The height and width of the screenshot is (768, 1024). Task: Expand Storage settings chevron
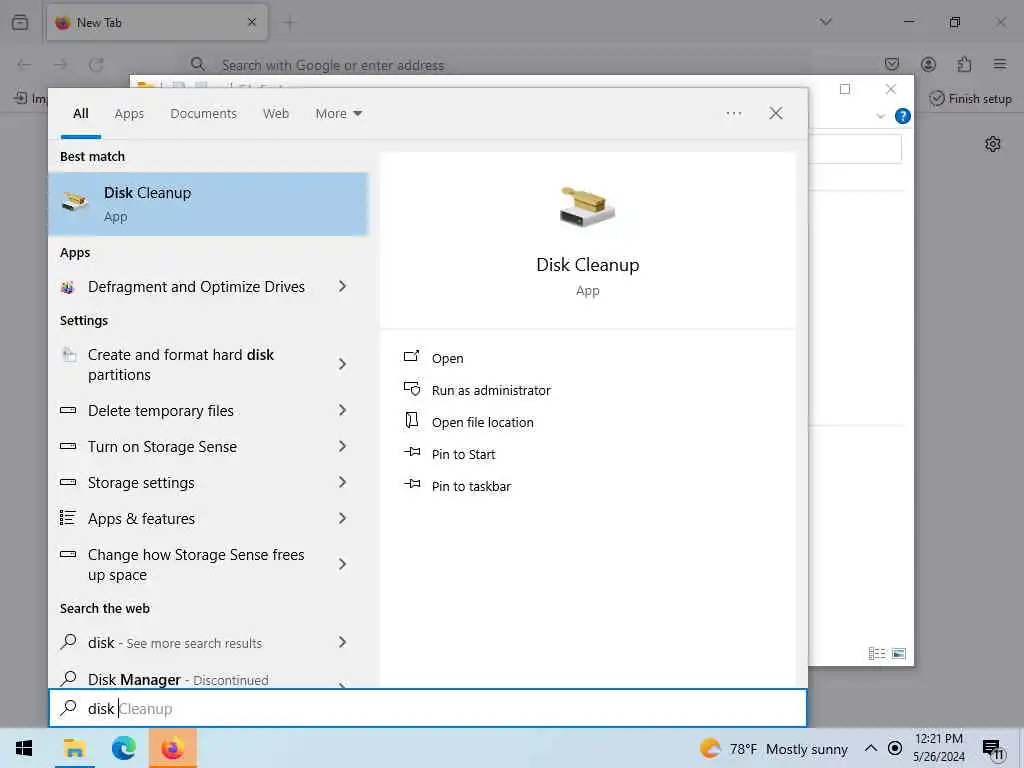[342, 482]
